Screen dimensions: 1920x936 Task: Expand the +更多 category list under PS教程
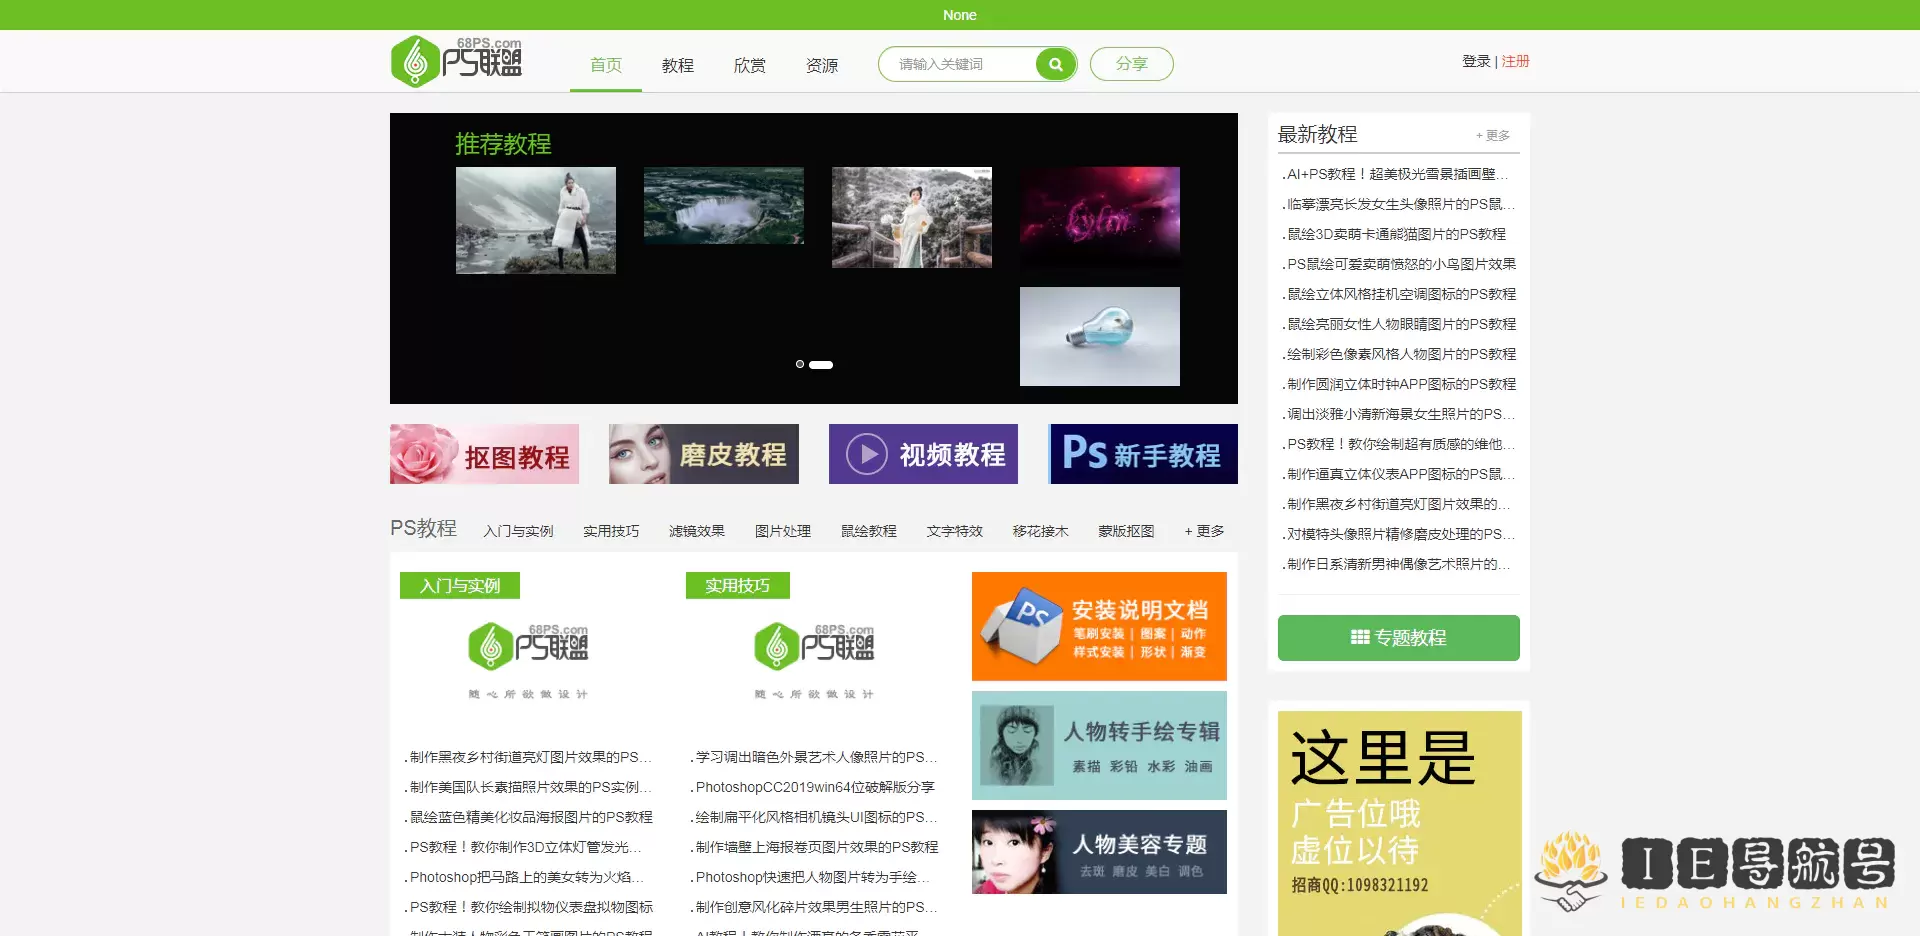[x=1202, y=531]
